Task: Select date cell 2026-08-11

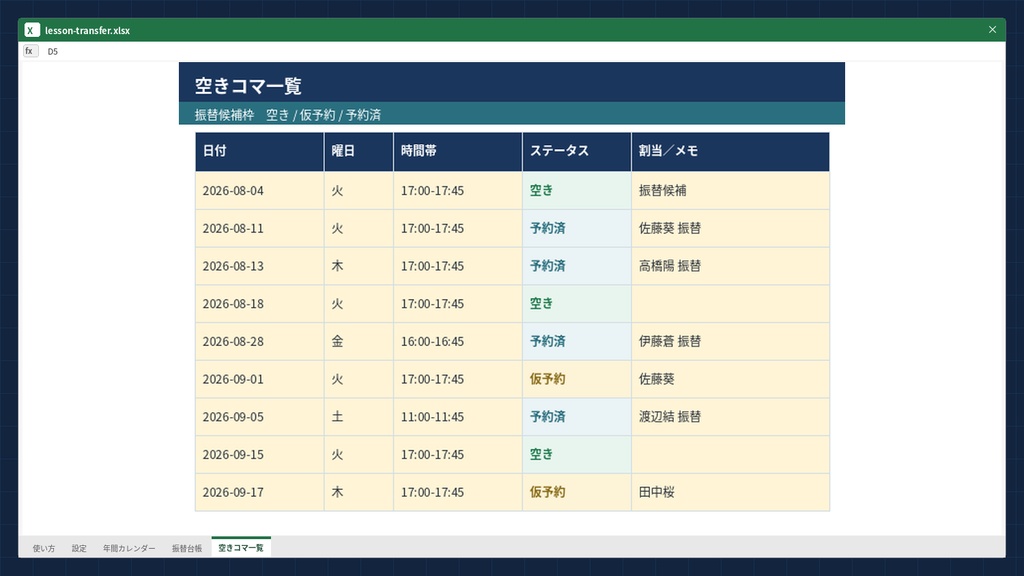Action: point(259,229)
